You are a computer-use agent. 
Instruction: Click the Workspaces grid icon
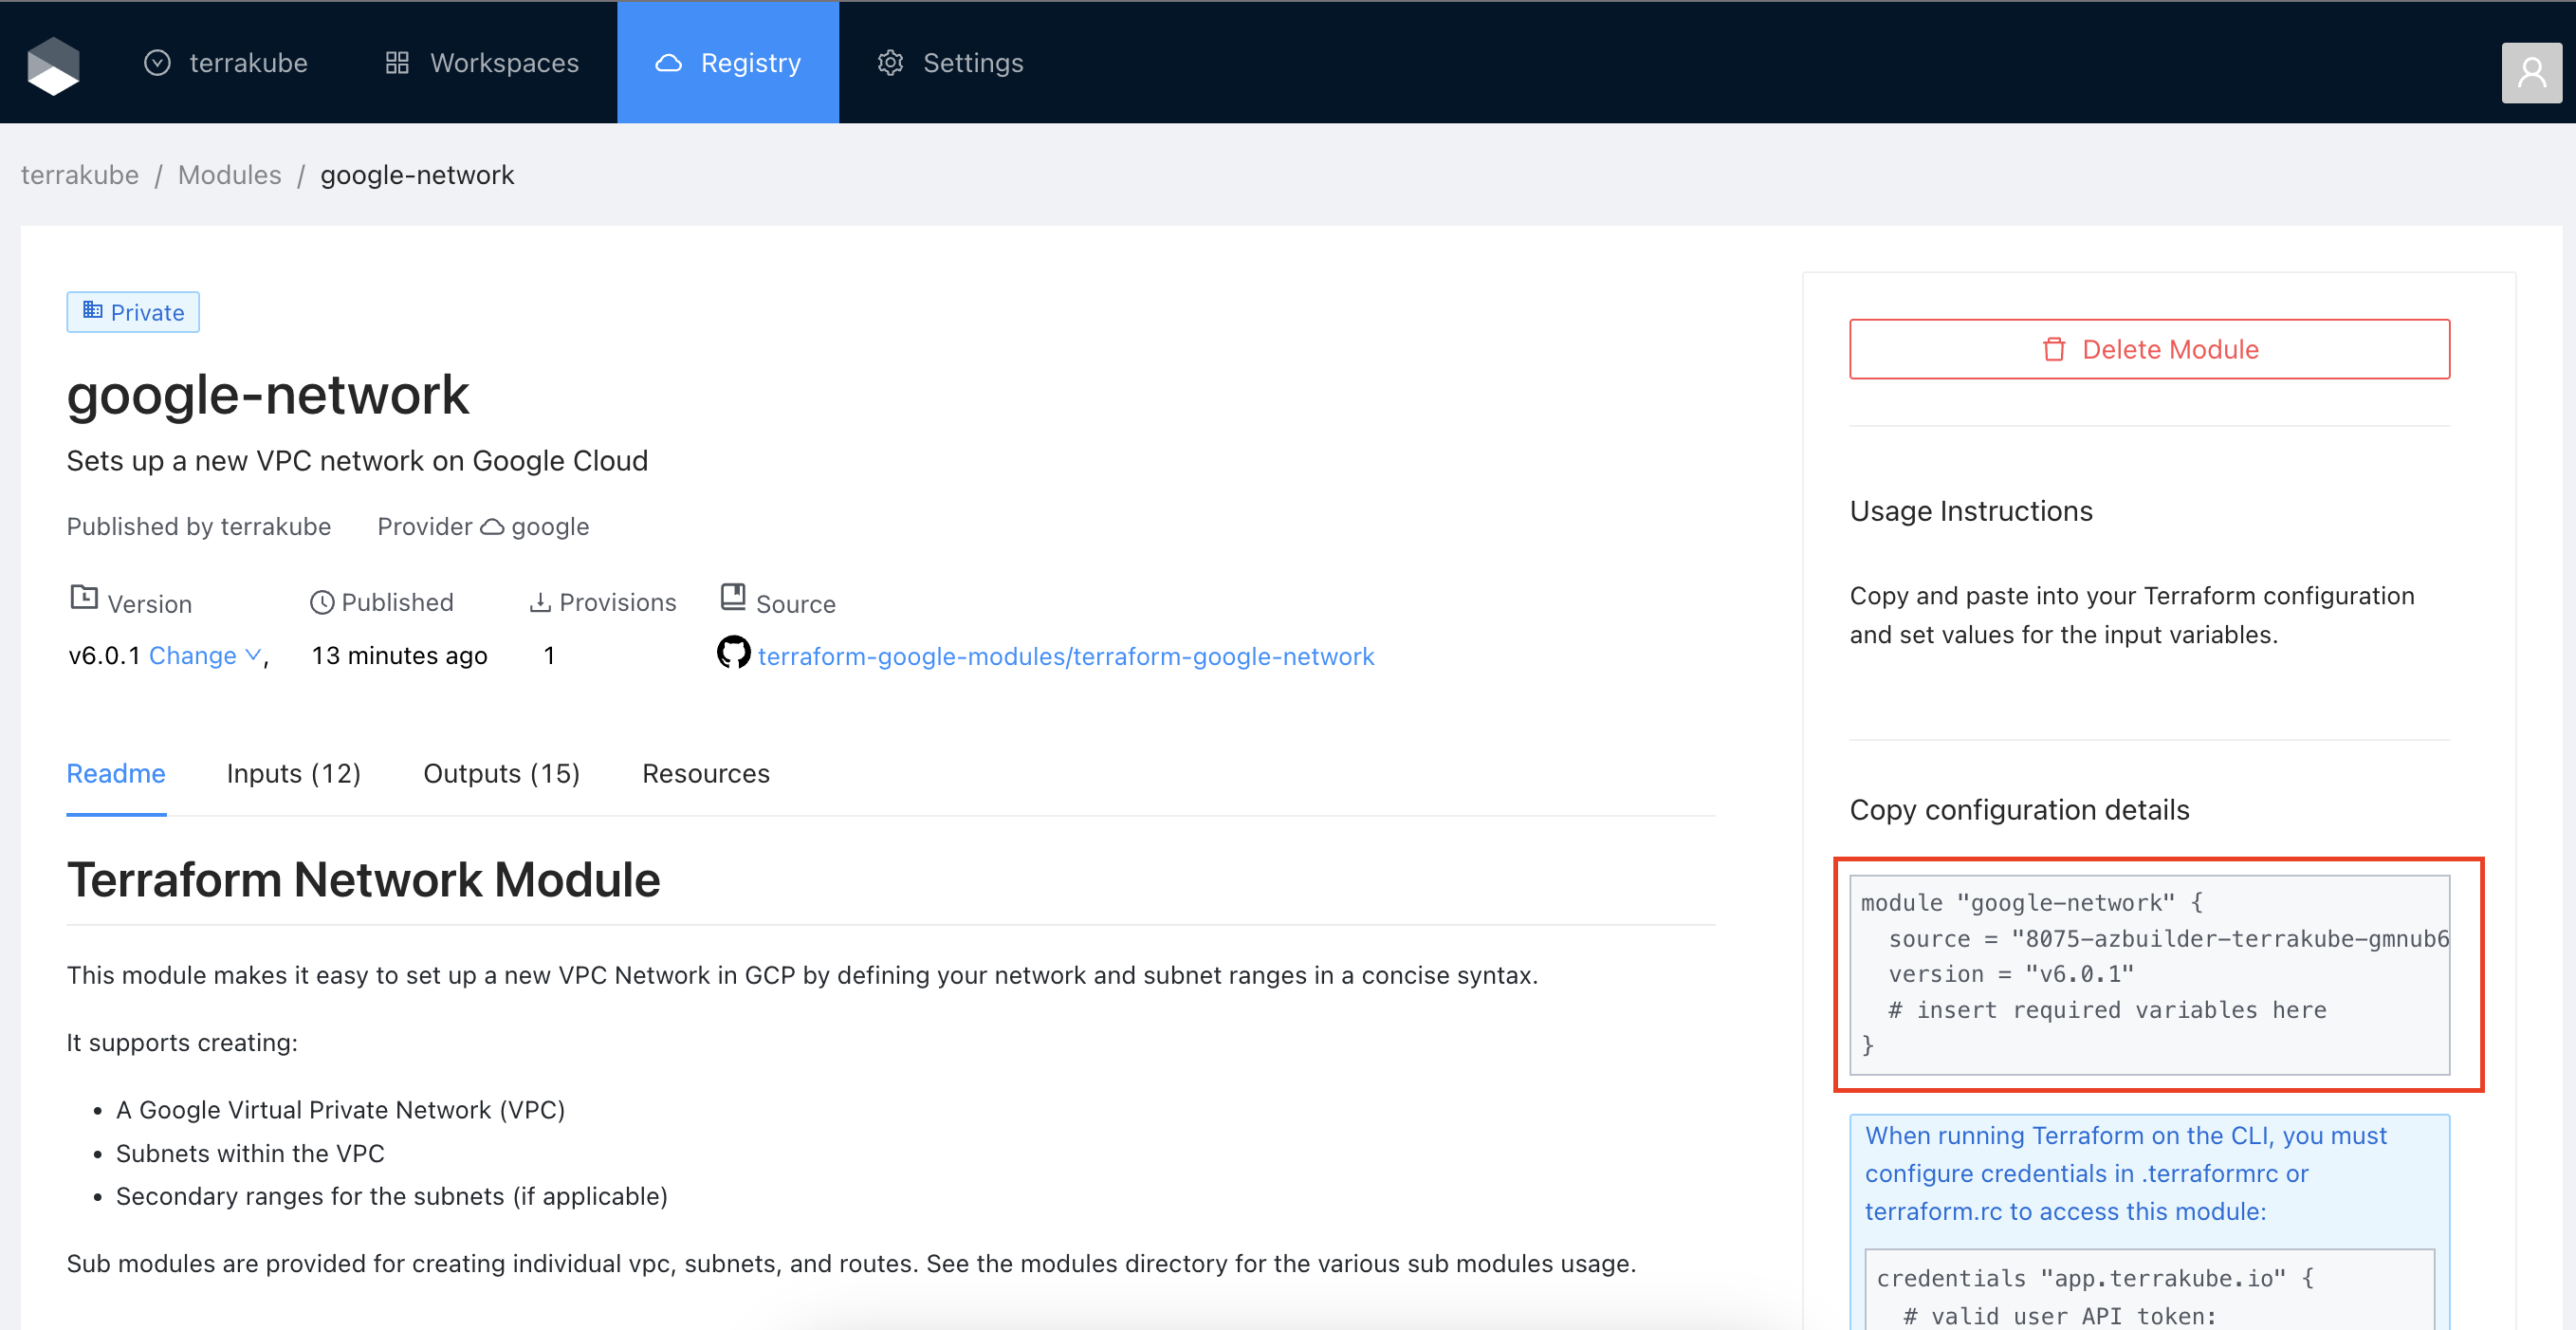(x=397, y=63)
